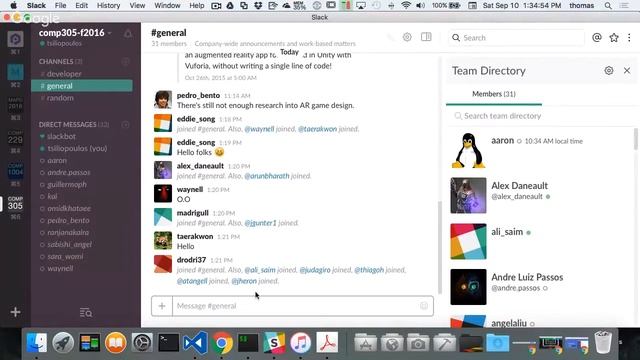
Task: Open the History menu
Action: coord(109,6)
